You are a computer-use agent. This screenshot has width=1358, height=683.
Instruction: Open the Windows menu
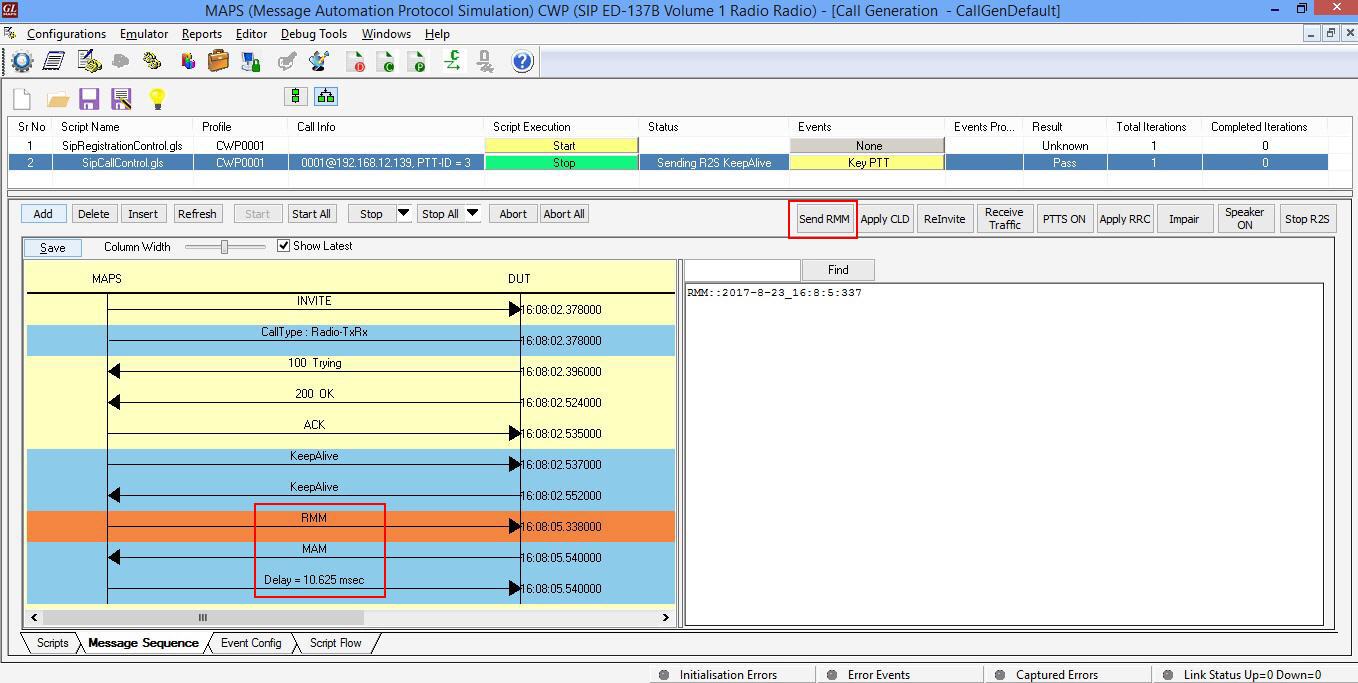[386, 34]
